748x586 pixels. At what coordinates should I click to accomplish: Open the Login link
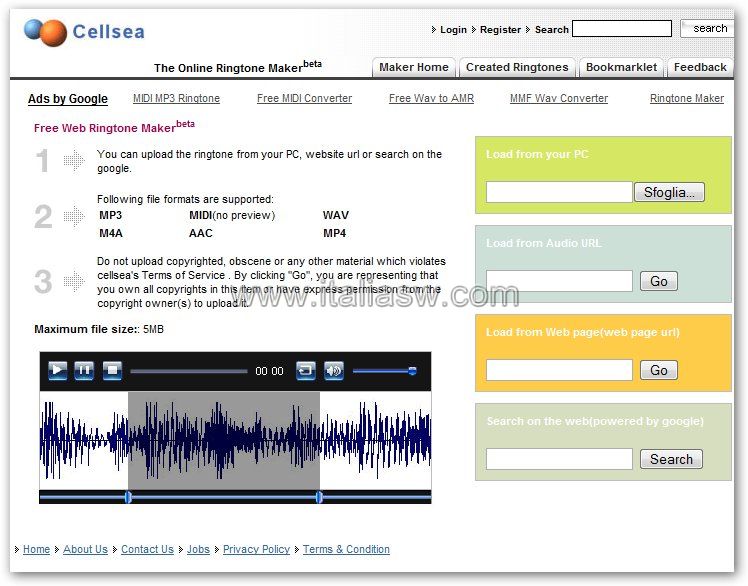pos(453,30)
